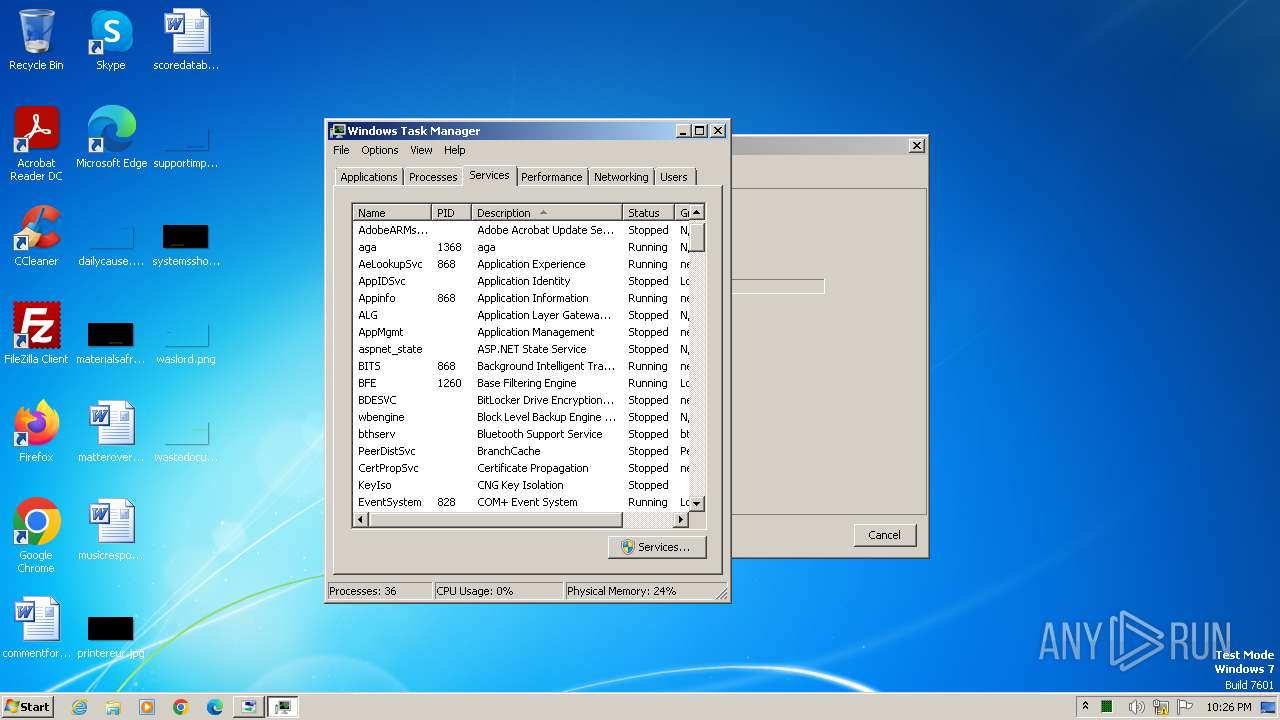The width and height of the screenshot is (1280, 720).
Task: Click the Services... button
Action: [656, 547]
